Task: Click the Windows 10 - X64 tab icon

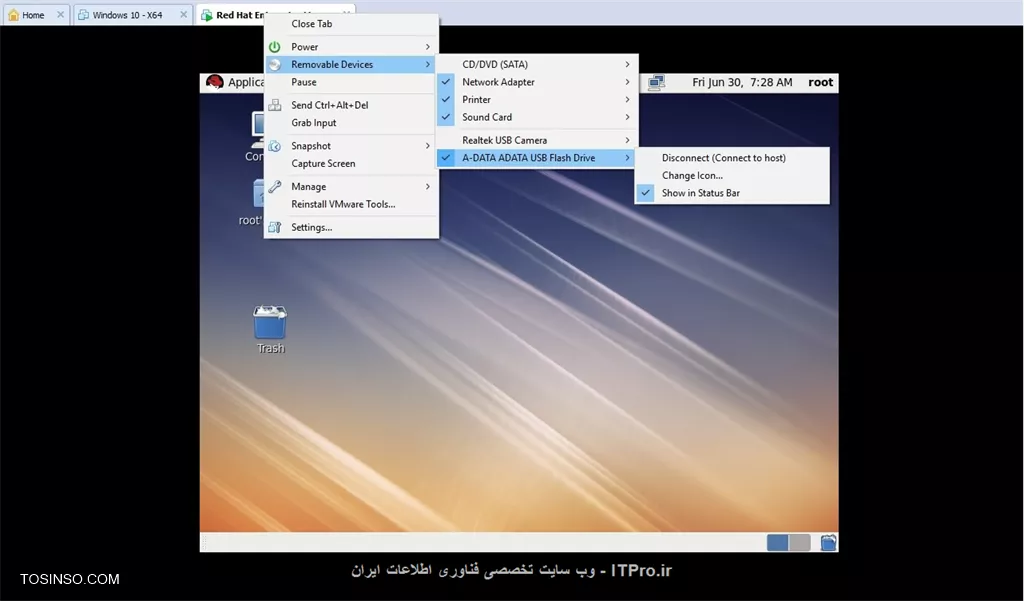Action: [x=84, y=15]
